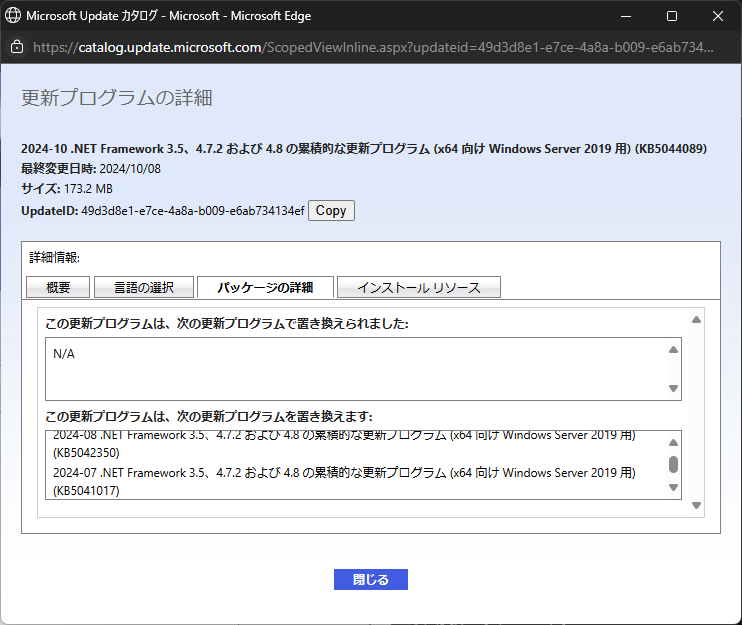Click the 更新プログラムの詳細 heading
Viewport: 742px width, 625px height.
point(116,98)
